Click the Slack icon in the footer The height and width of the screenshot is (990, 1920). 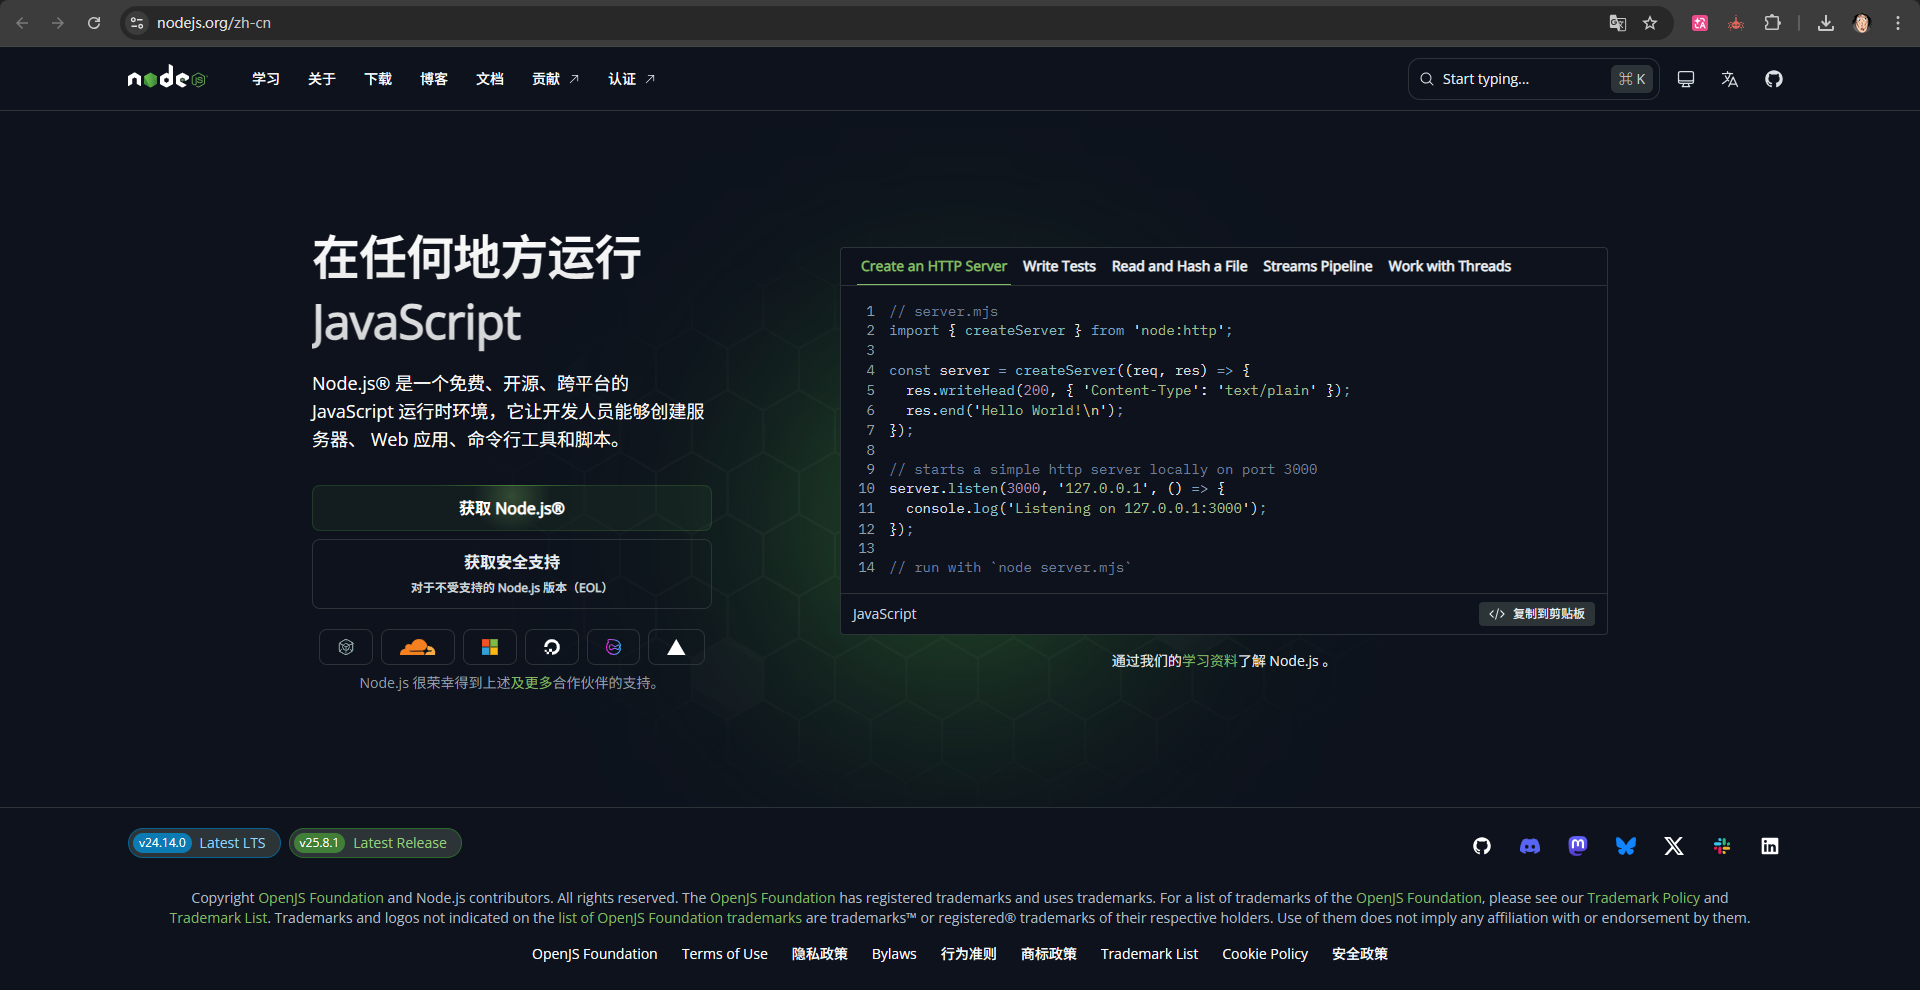pos(1721,846)
